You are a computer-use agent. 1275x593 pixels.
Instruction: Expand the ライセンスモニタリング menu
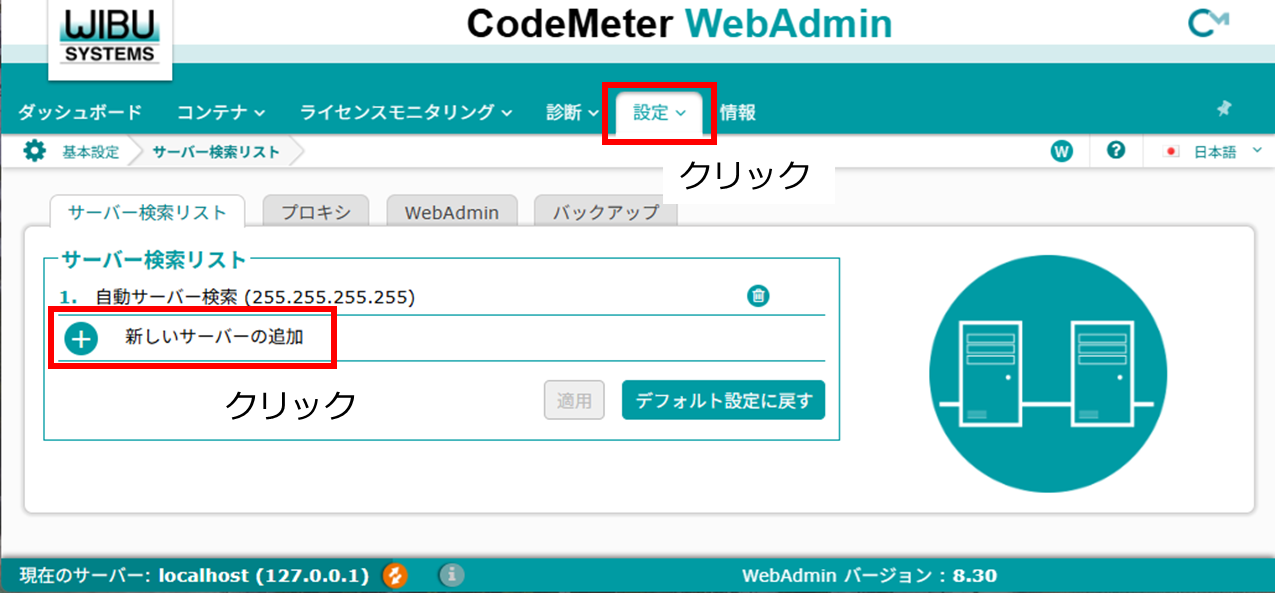406,113
